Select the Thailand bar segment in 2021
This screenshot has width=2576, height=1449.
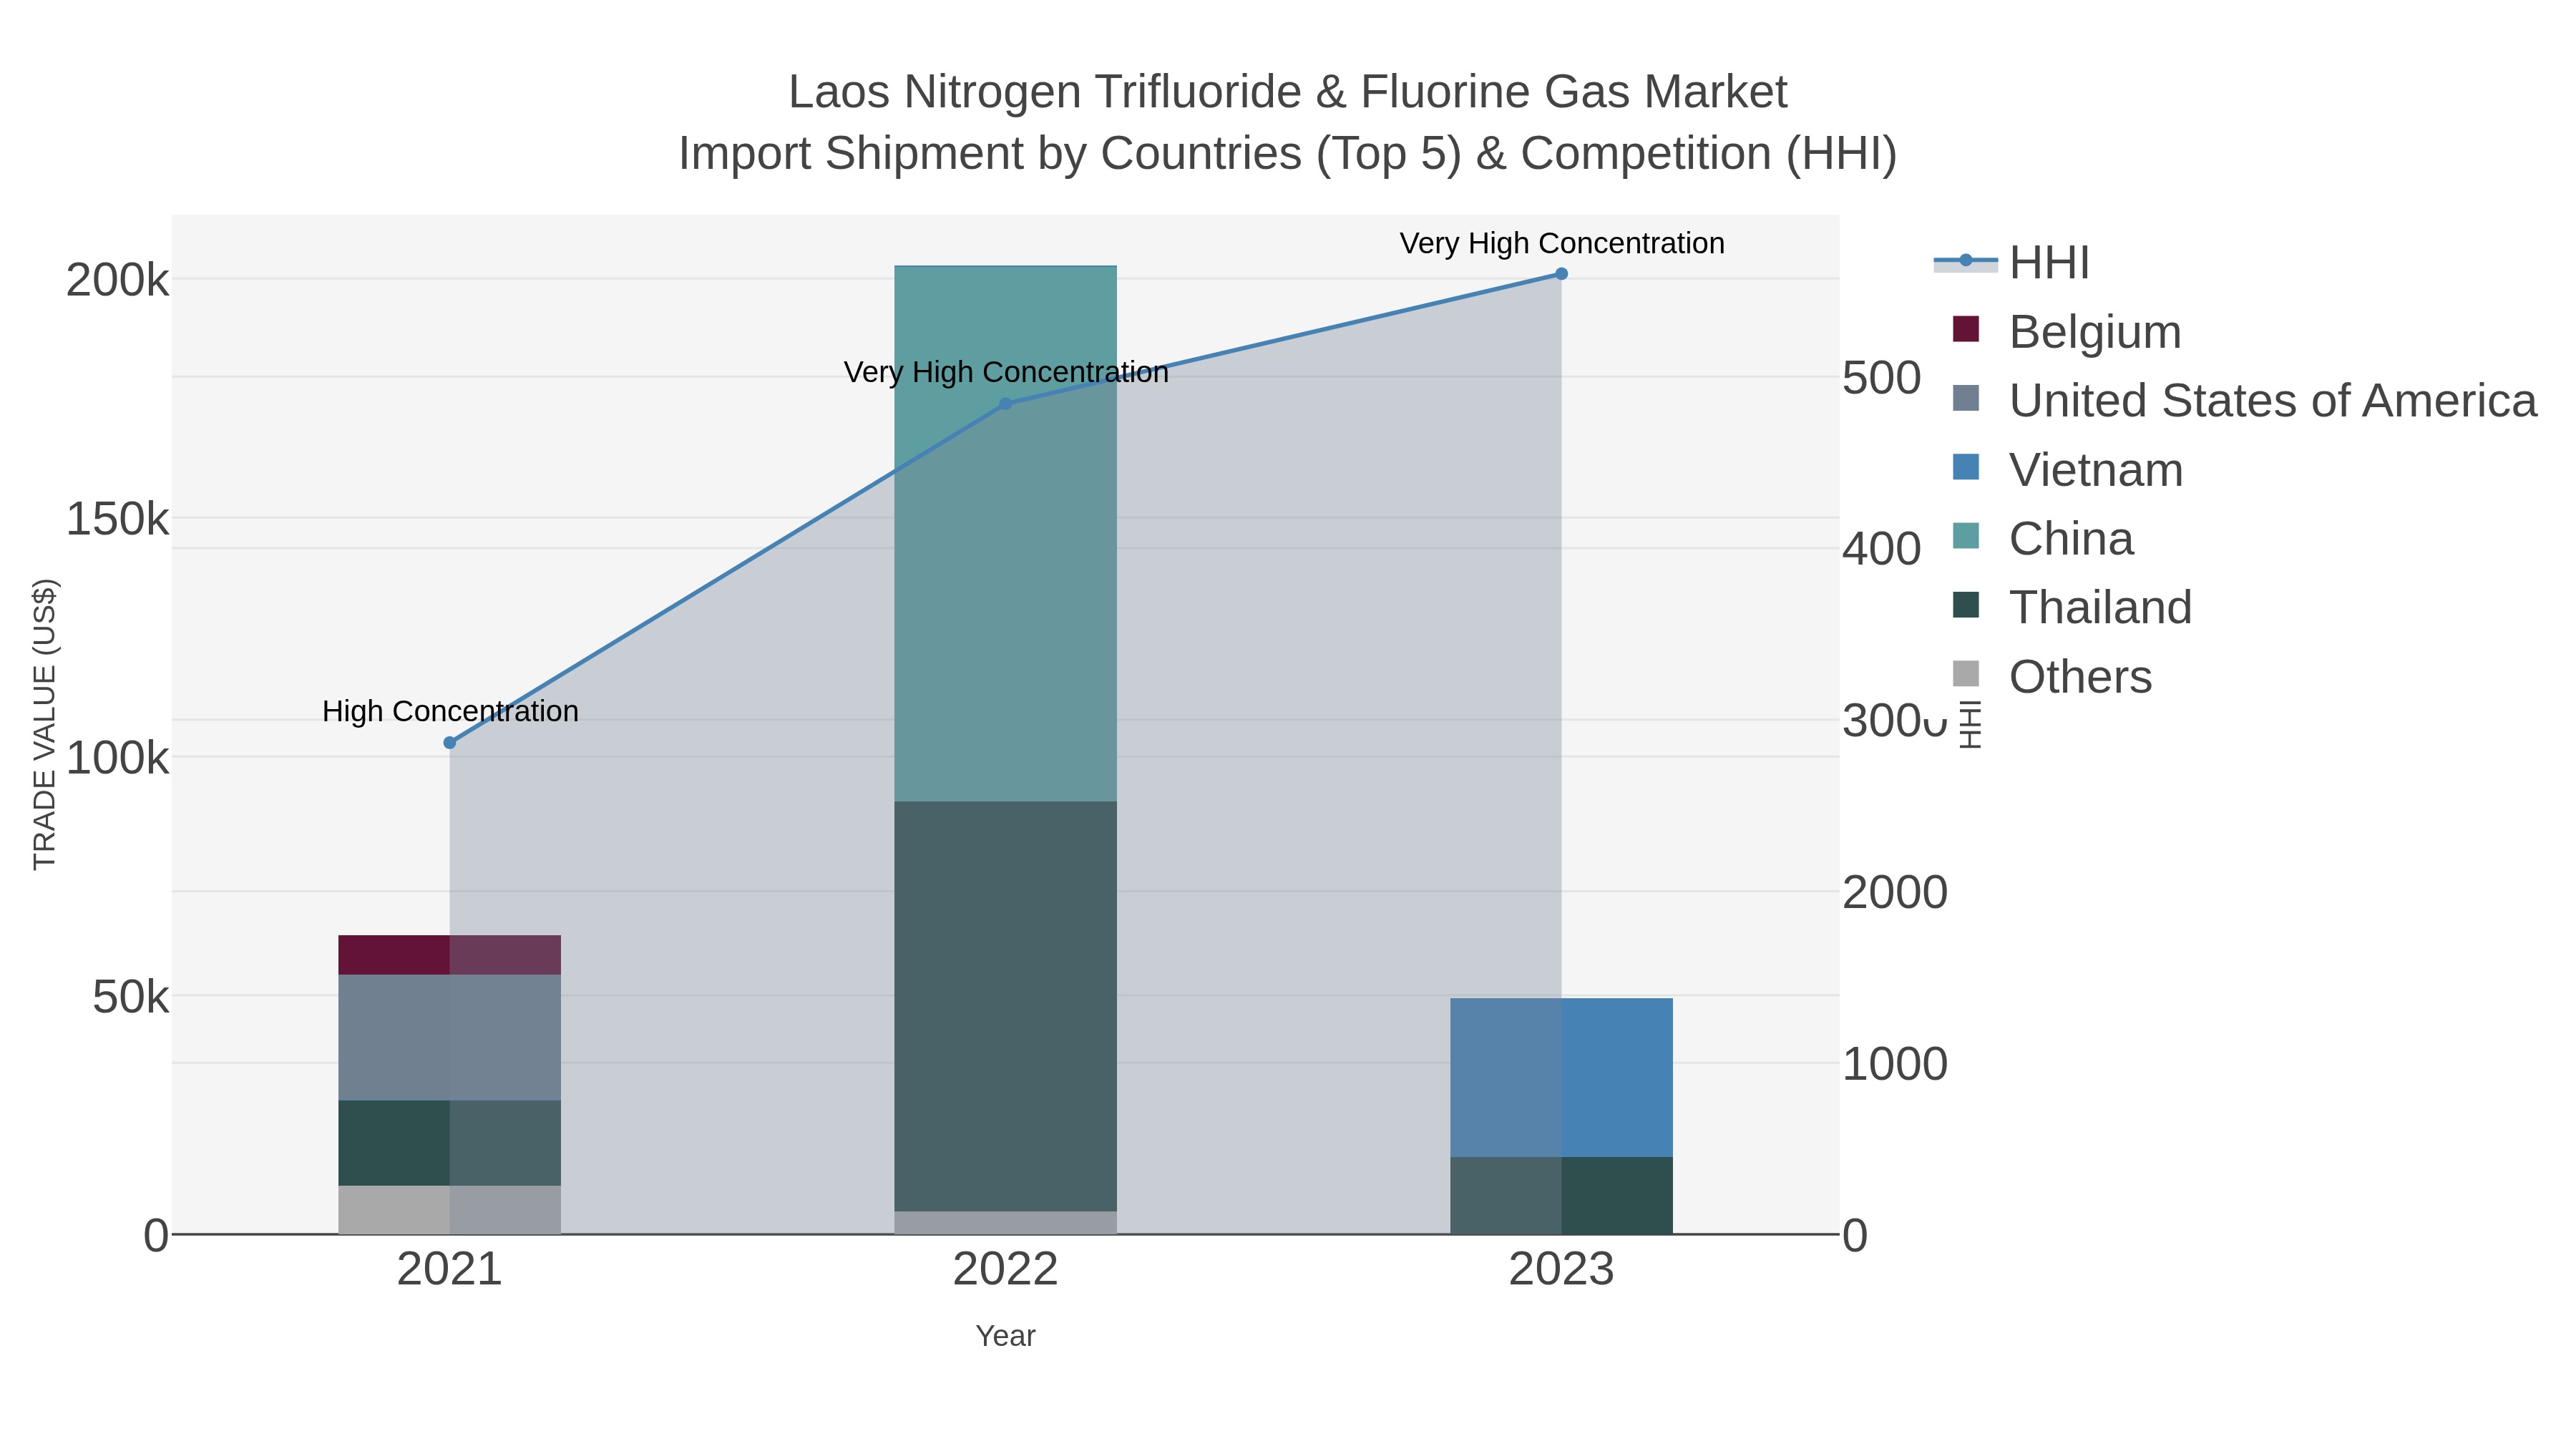pos(449,1143)
